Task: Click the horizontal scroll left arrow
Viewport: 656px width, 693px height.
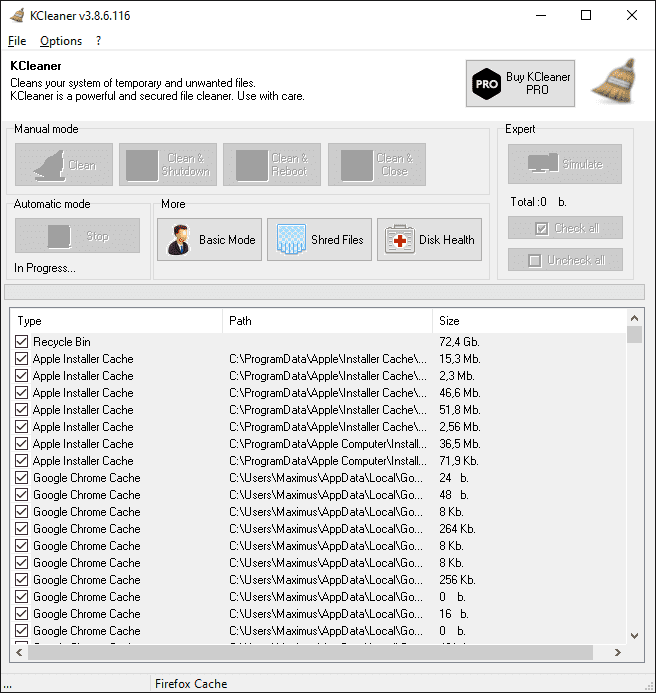Action: click(19, 652)
